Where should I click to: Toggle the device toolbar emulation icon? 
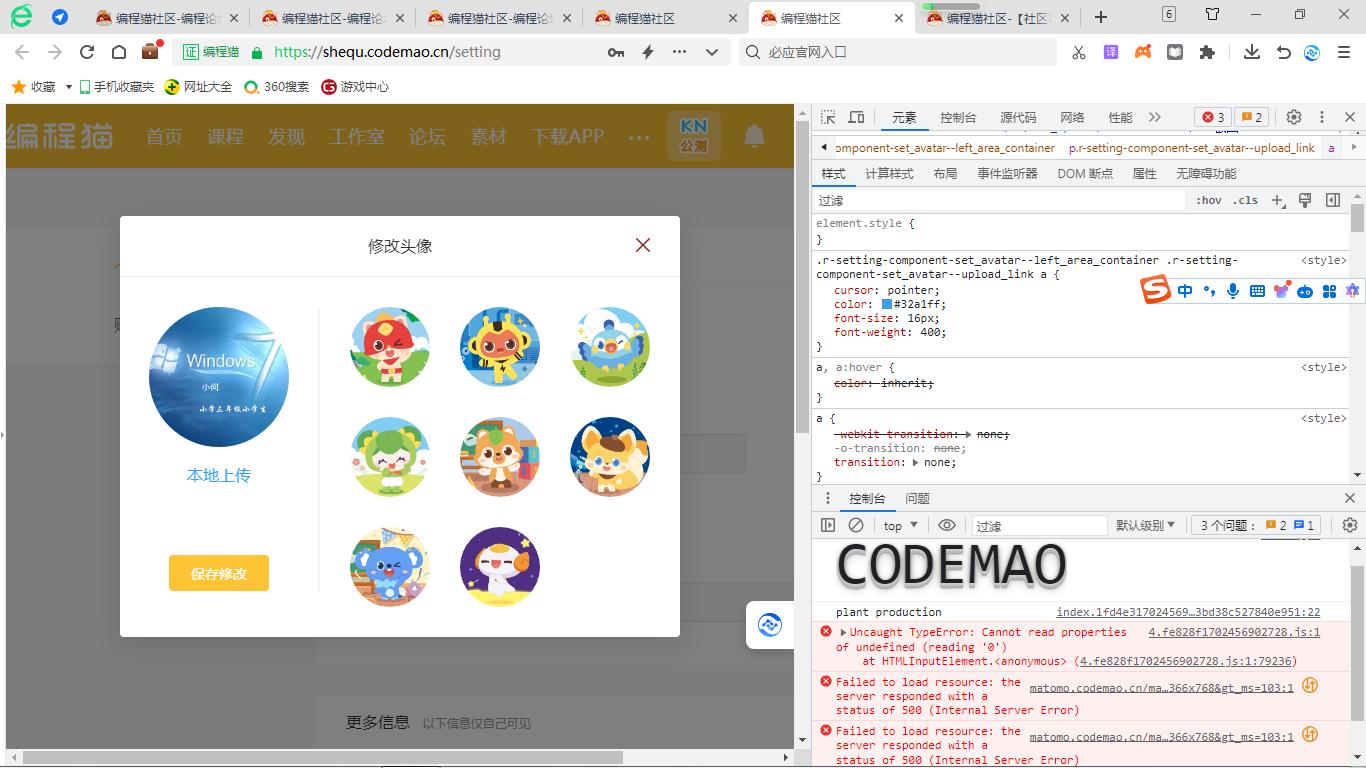click(x=856, y=117)
